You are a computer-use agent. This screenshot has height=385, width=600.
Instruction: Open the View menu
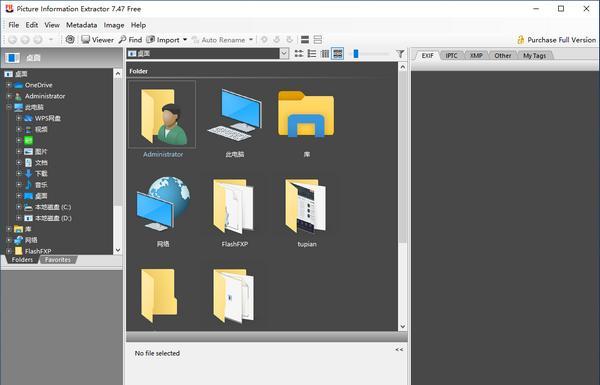point(52,25)
